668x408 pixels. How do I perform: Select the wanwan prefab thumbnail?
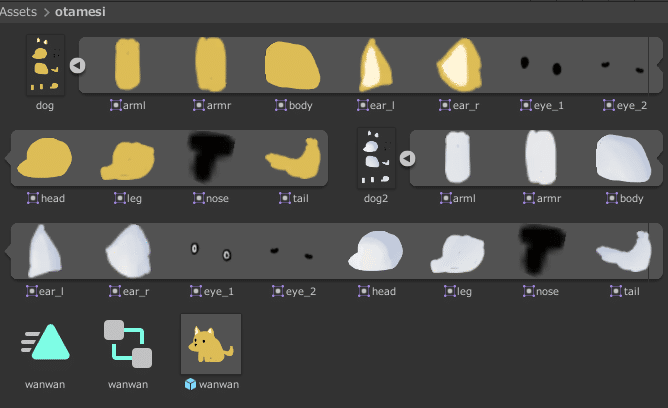tap(211, 344)
